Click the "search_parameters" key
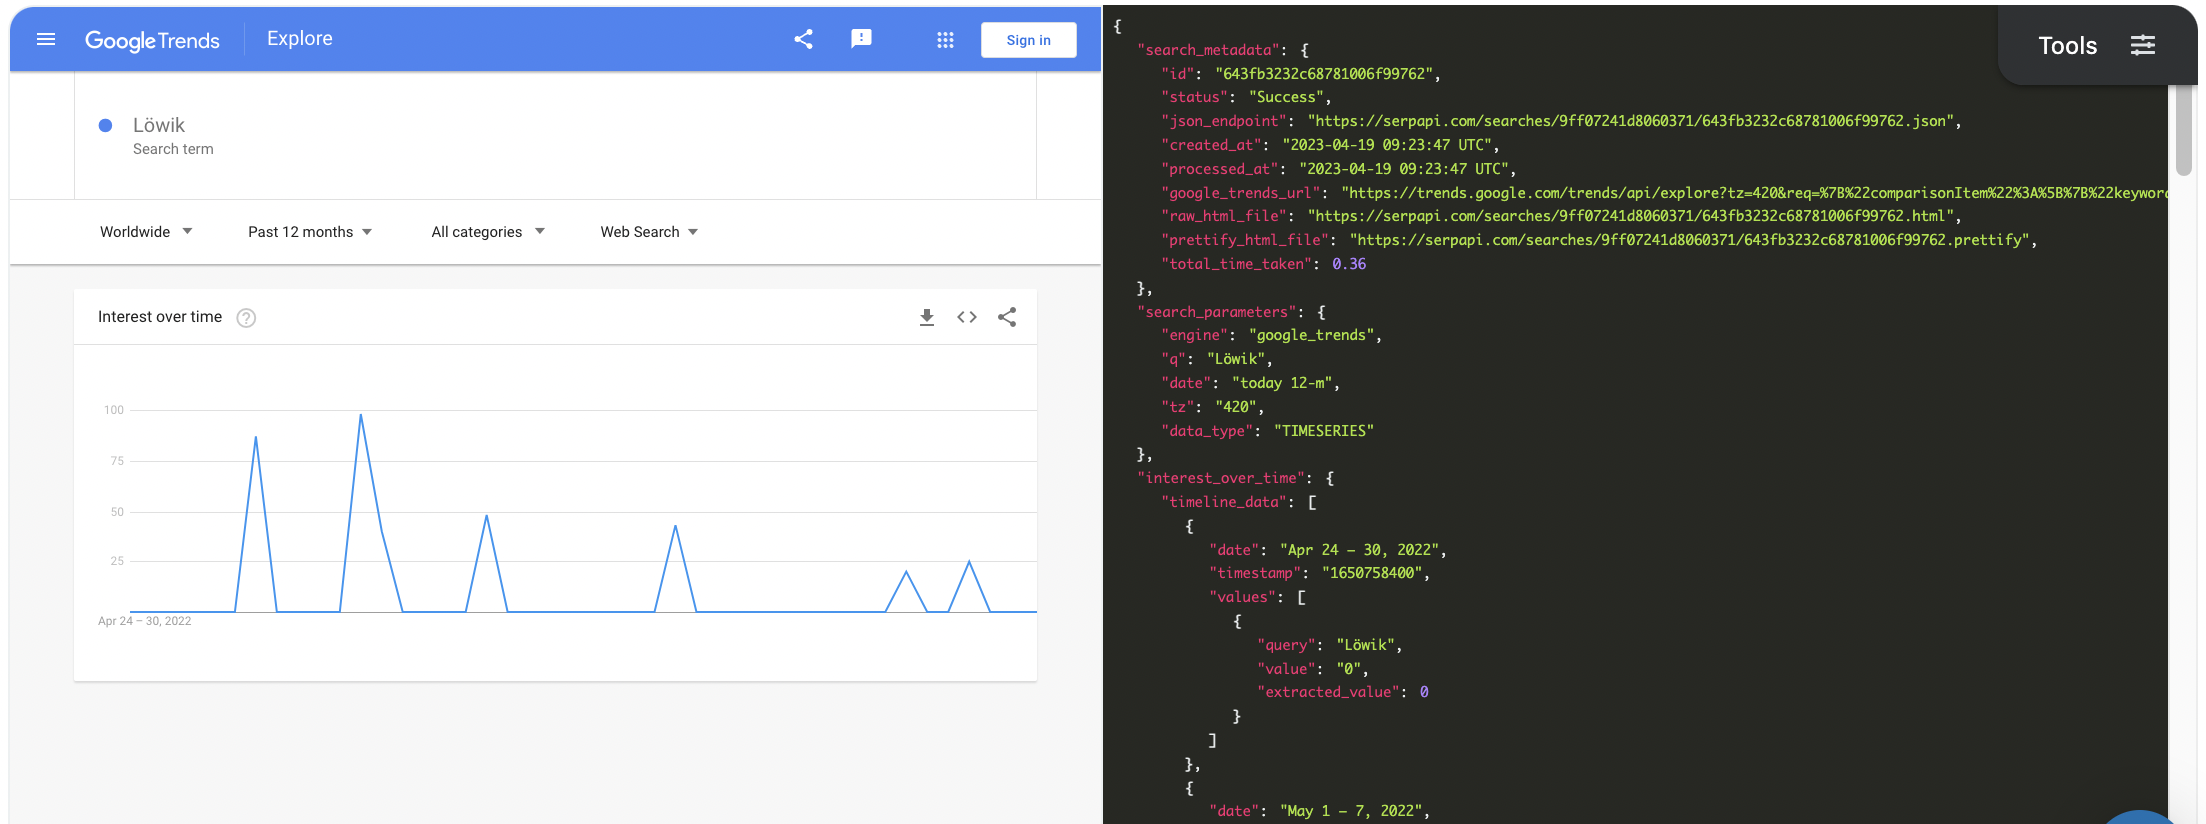The width and height of the screenshot is (2206, 824). (1217, 312)
